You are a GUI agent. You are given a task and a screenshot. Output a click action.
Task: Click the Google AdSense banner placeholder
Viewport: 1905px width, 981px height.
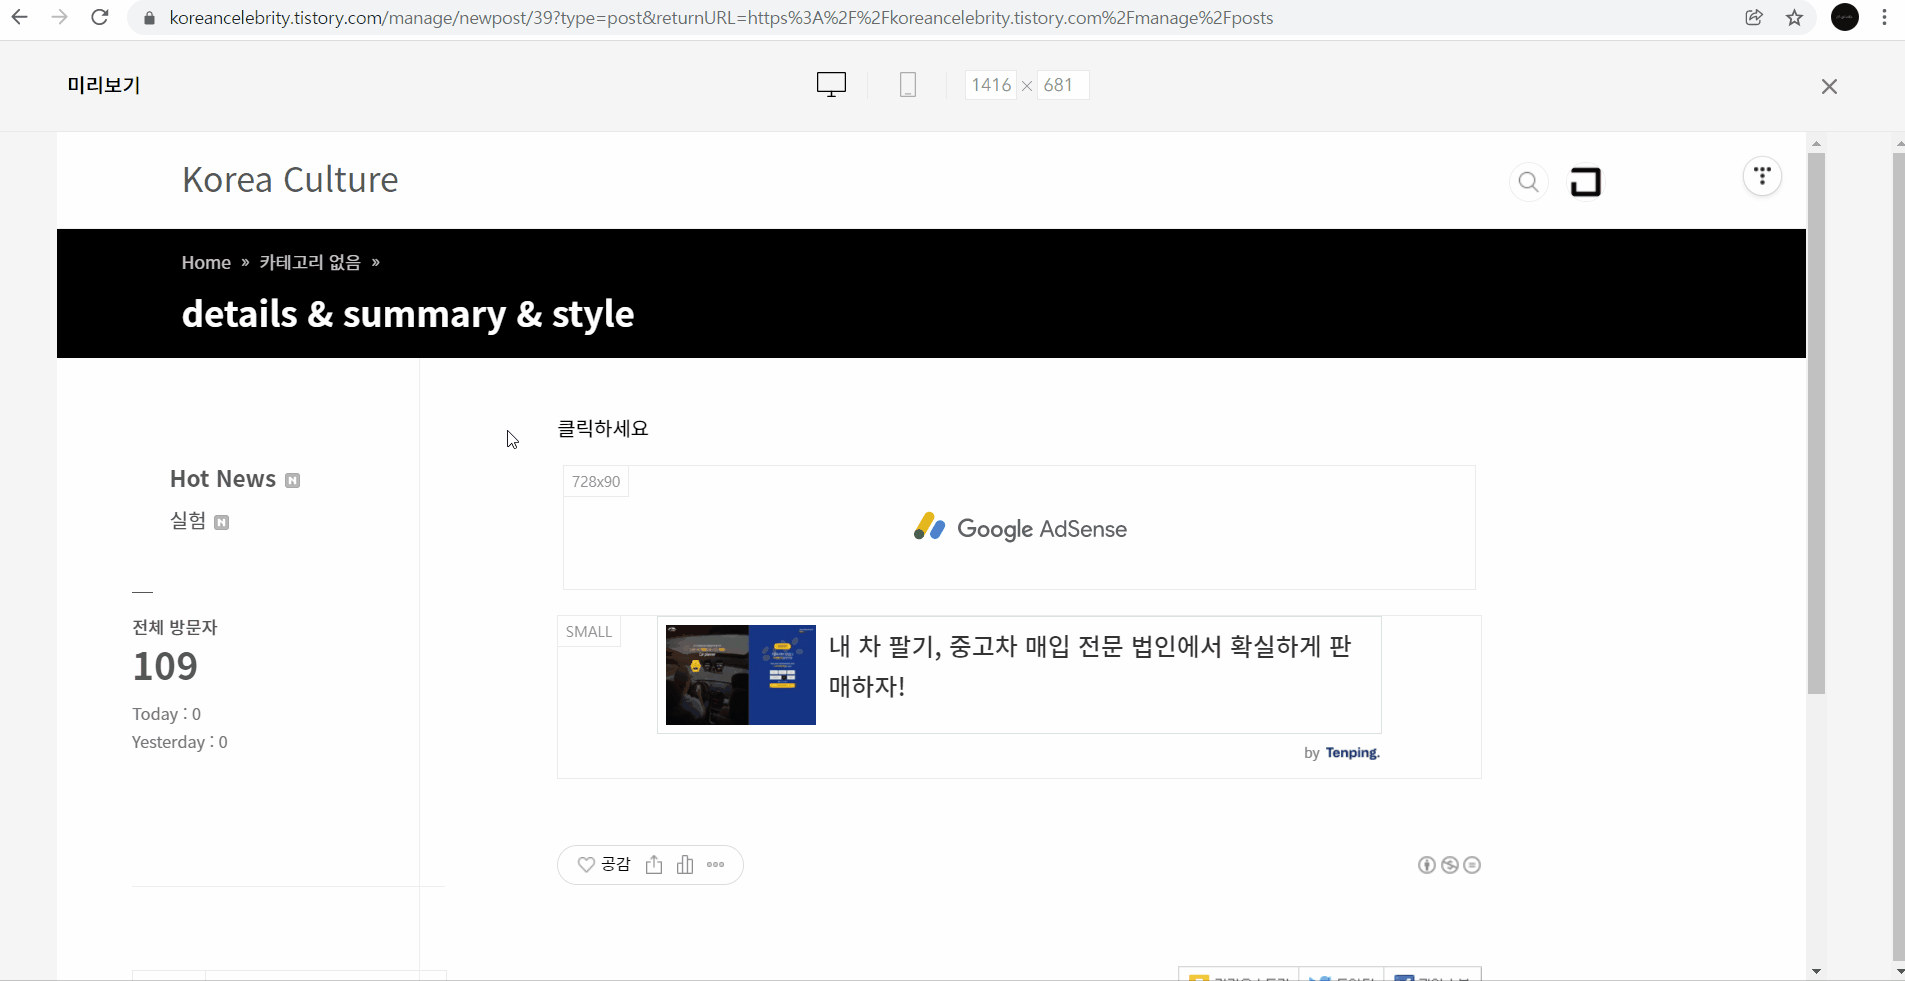pos(1019,528)
